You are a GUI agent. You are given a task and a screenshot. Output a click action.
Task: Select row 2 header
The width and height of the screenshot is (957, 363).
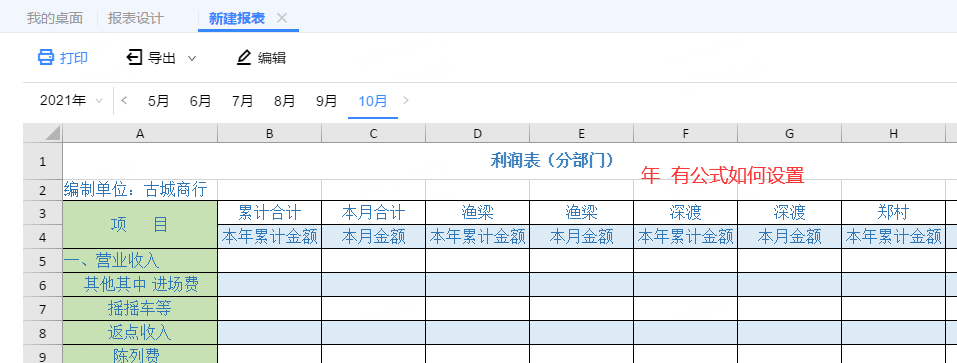point(43,190)
